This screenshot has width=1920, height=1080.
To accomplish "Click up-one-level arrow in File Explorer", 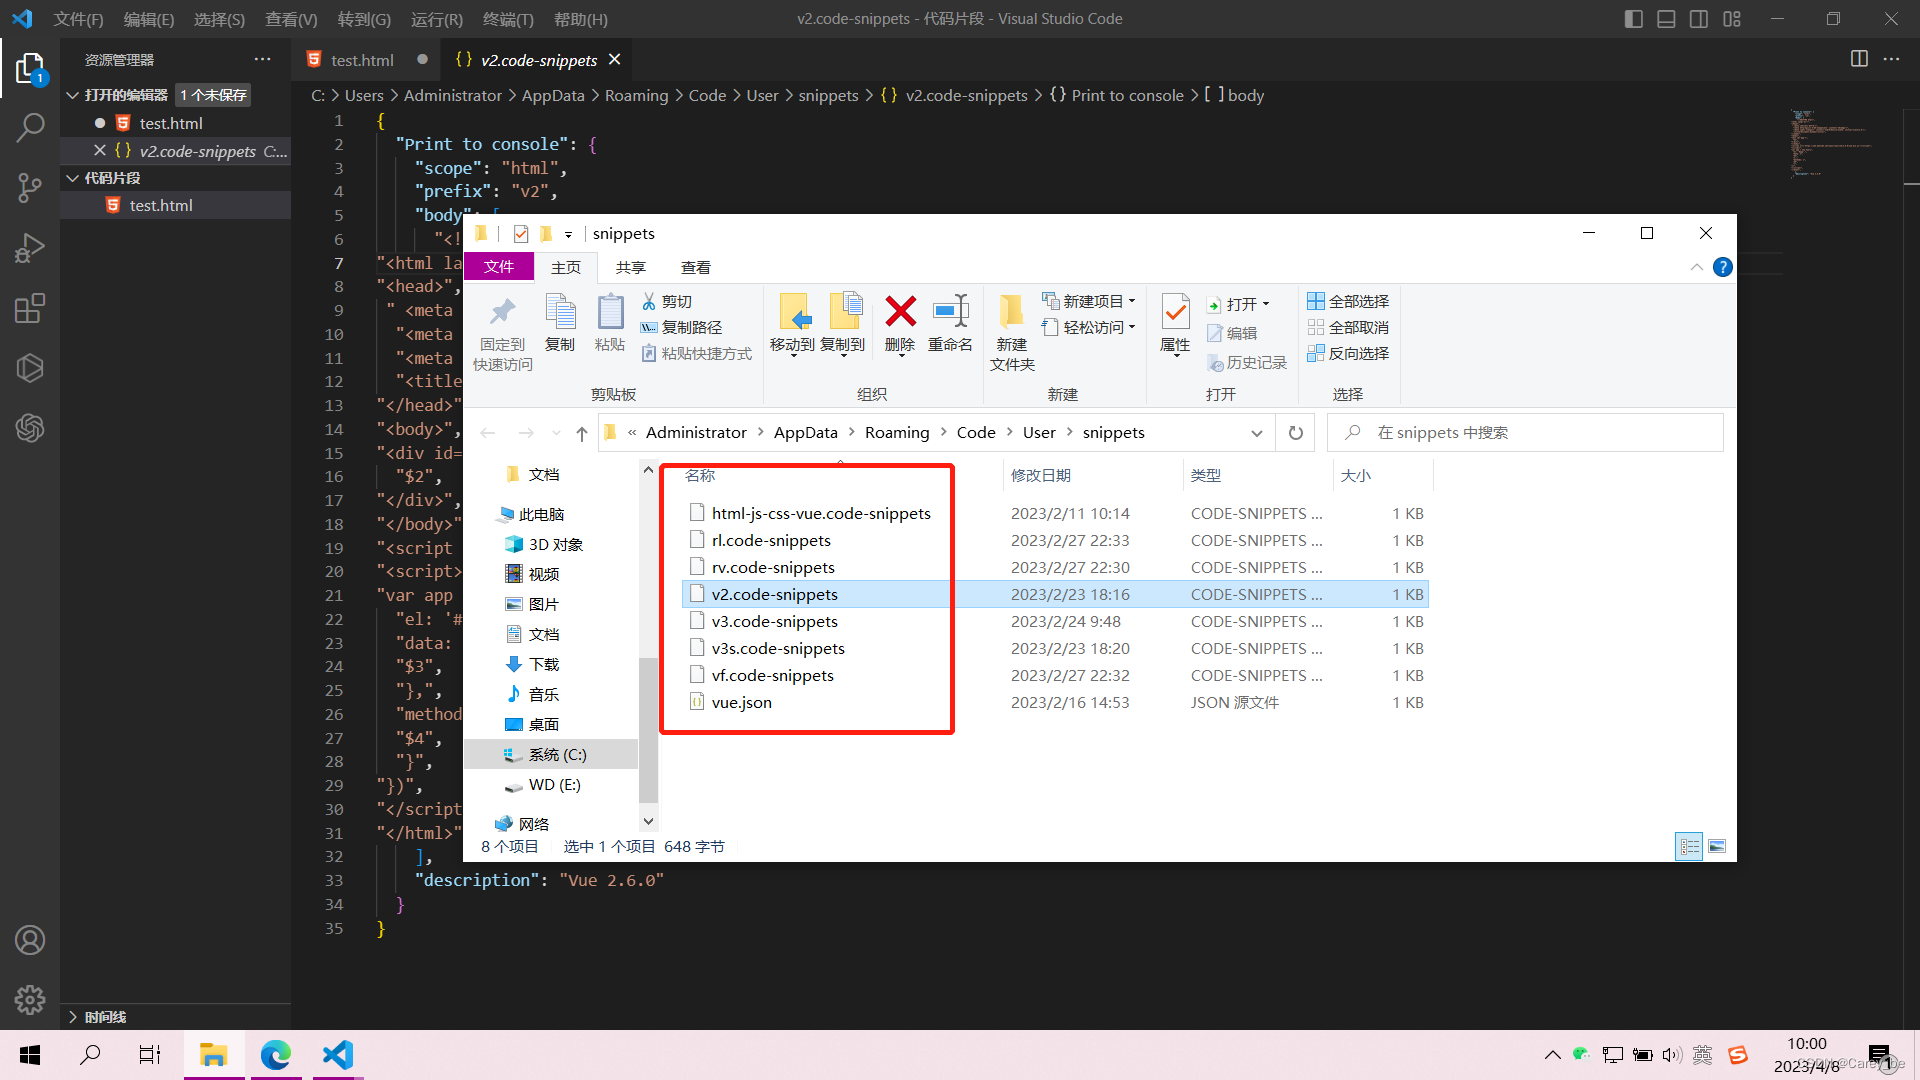I will click(582, 433).
